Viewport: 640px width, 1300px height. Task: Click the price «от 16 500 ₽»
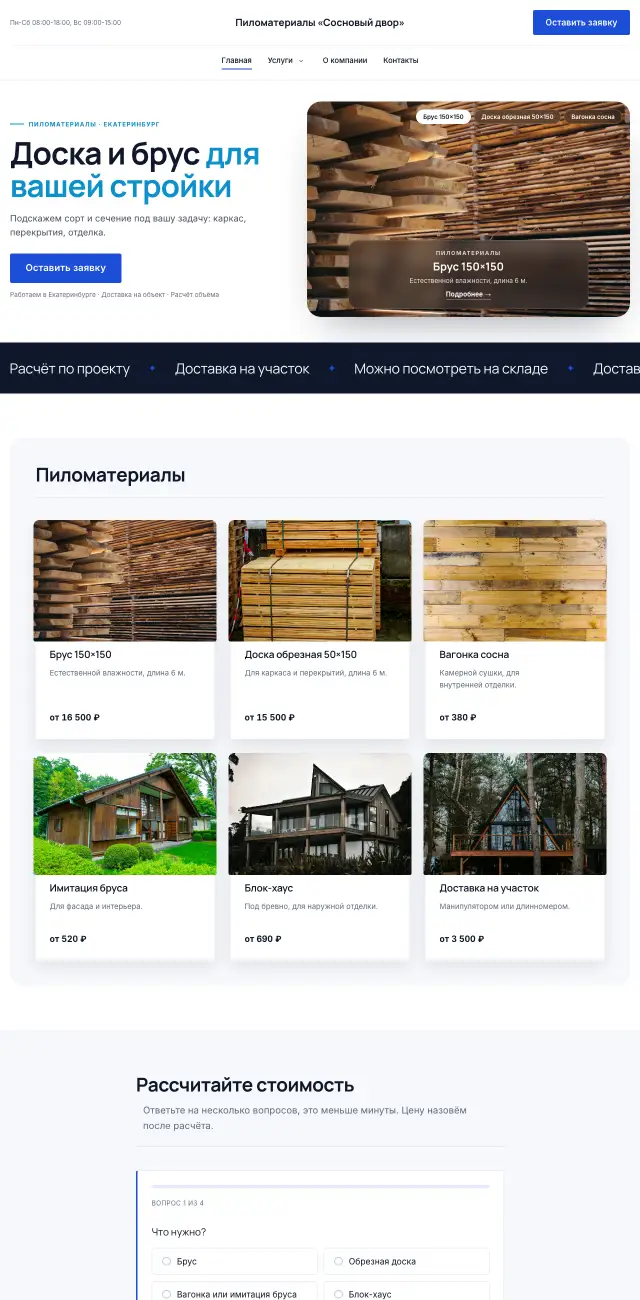coord(74,718)
